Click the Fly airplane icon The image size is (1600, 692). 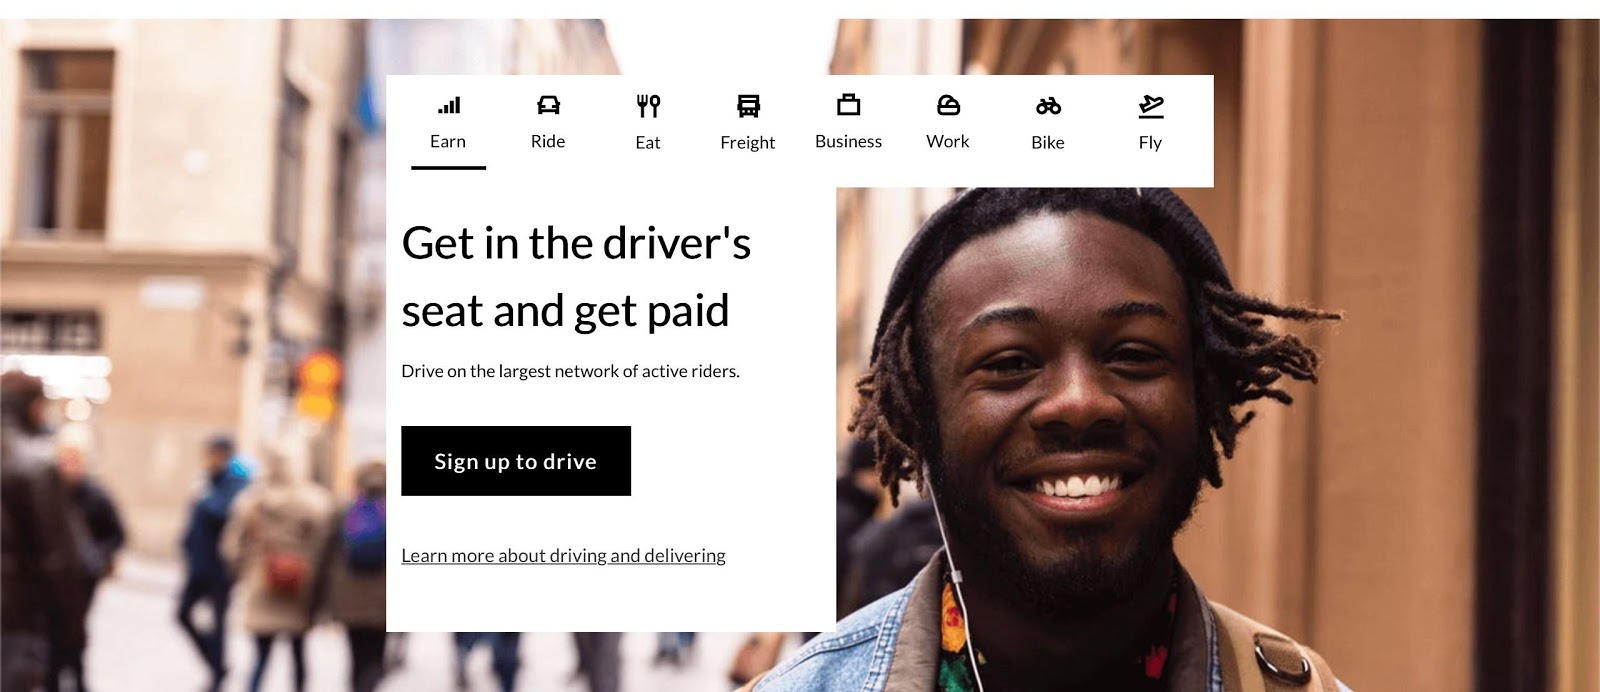pyautogui.click(x=1151, y=106)
